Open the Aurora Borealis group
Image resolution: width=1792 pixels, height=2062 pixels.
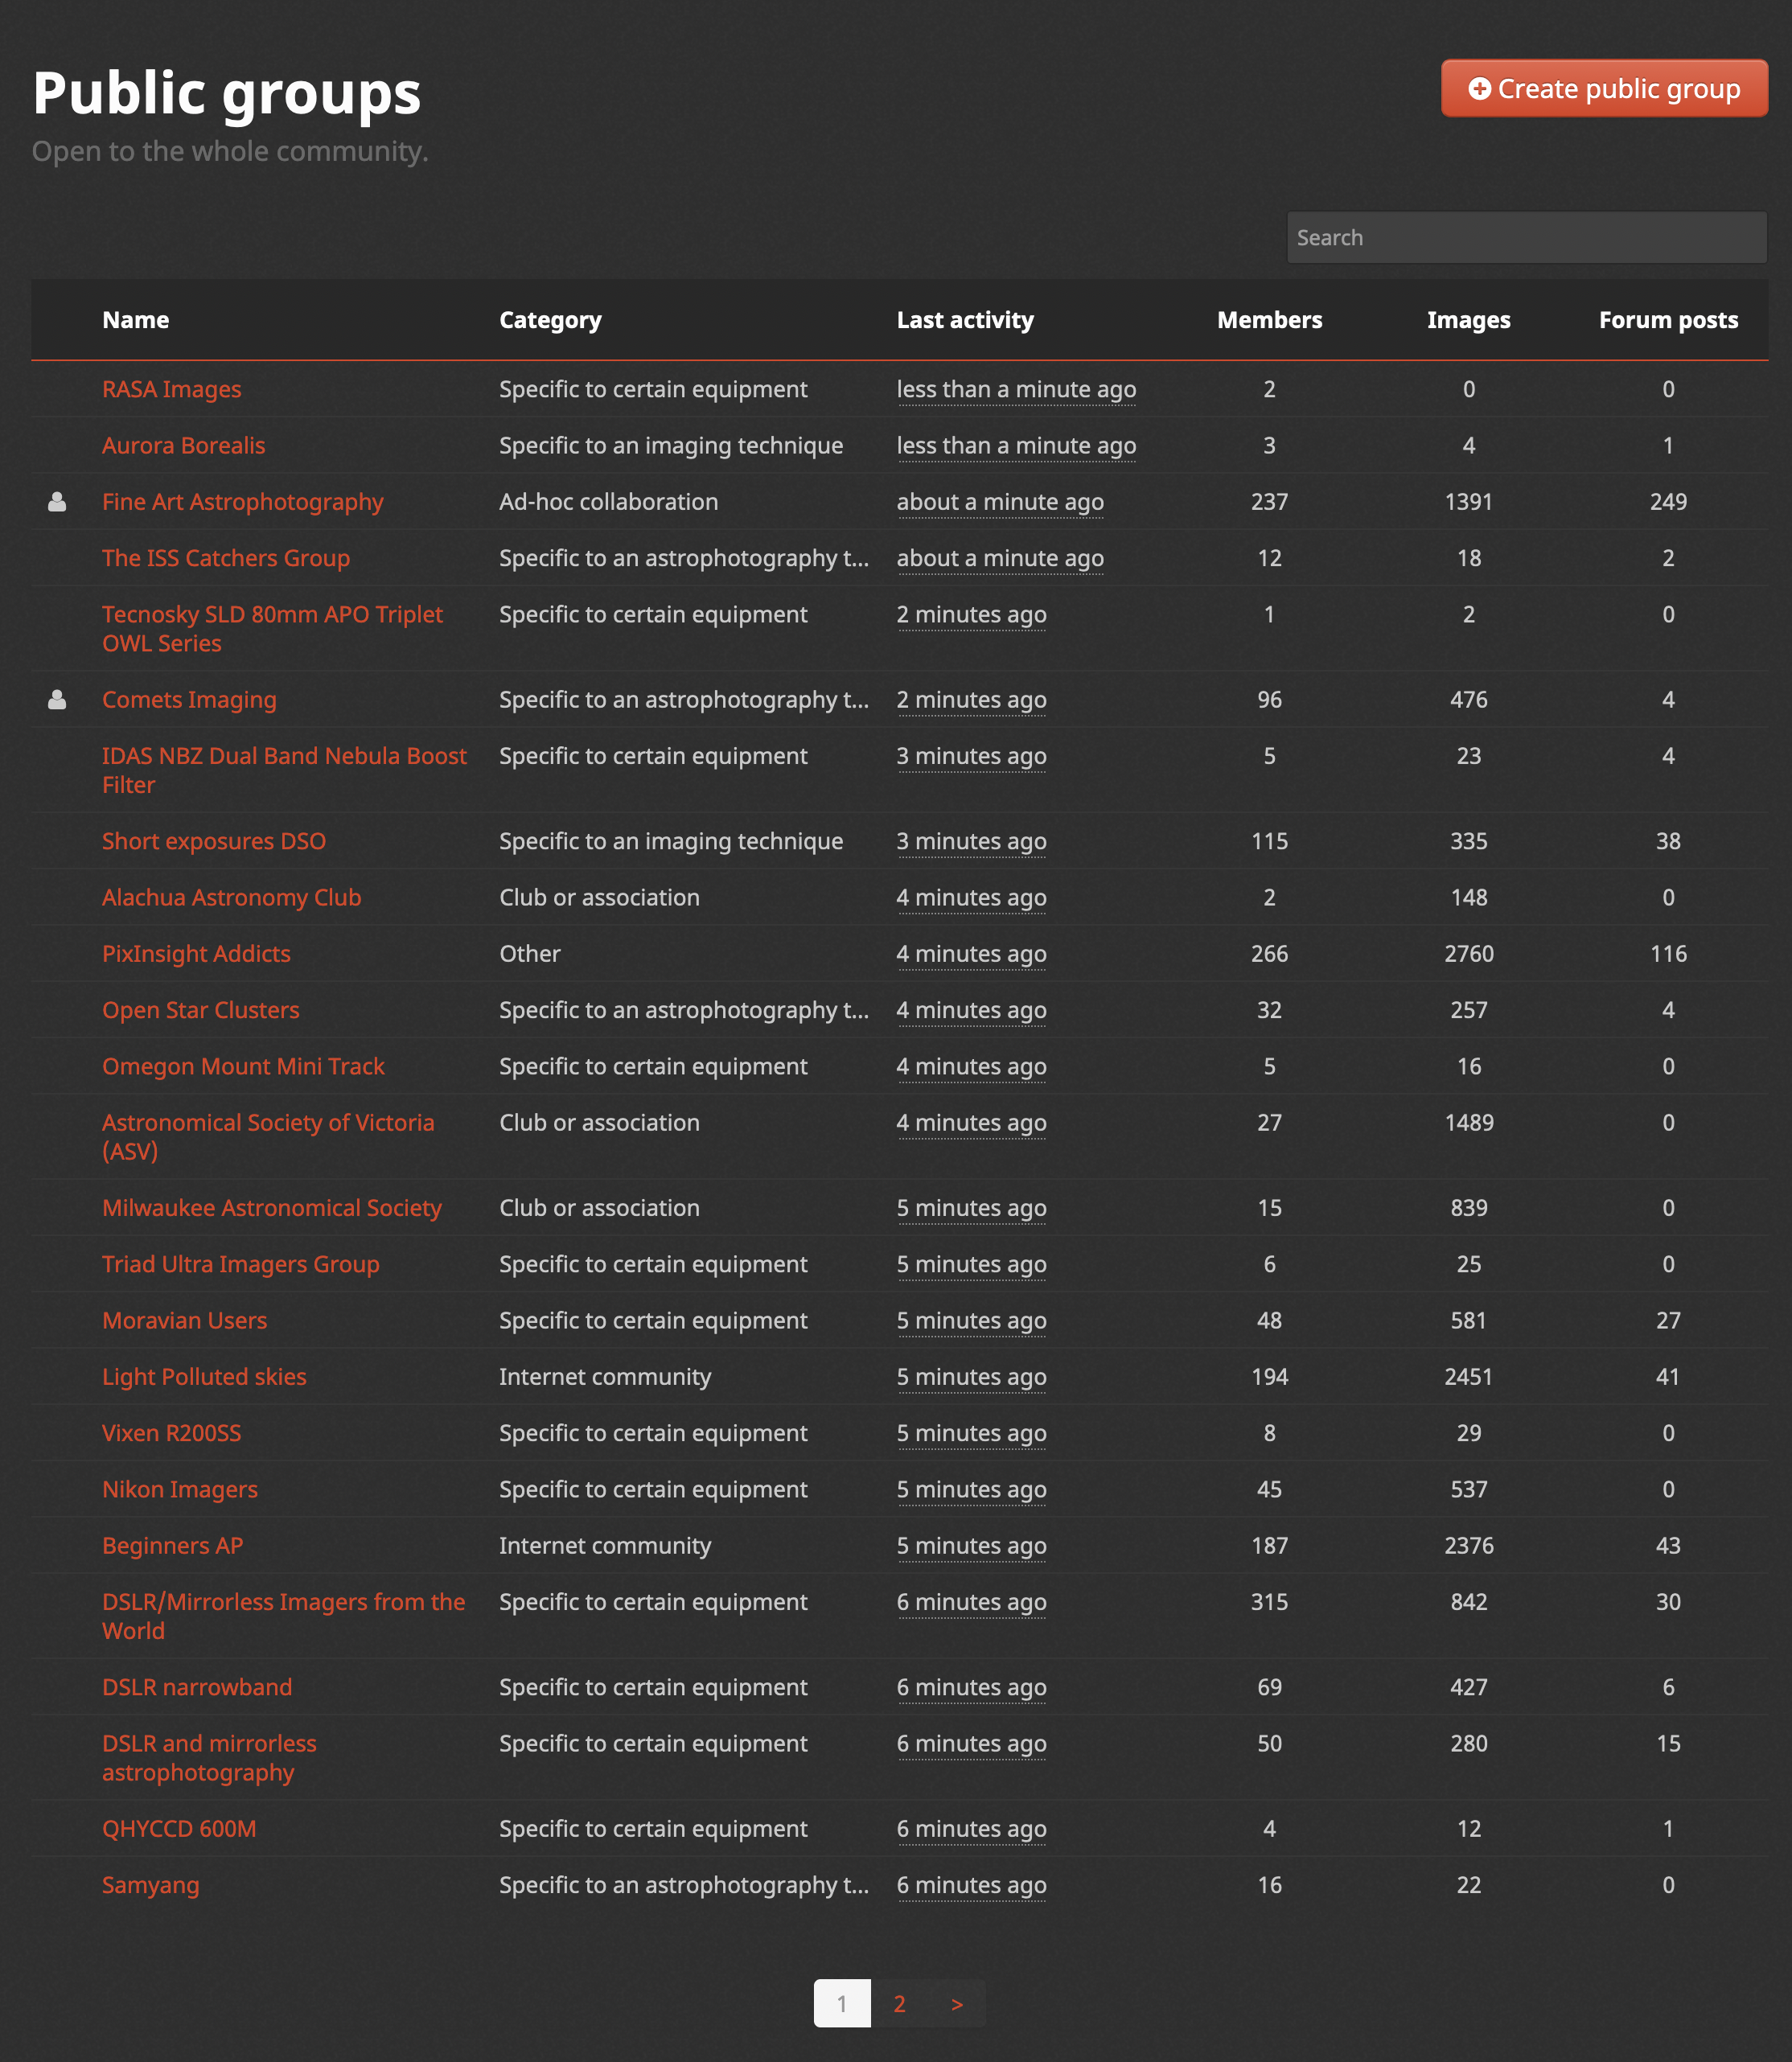184,446
